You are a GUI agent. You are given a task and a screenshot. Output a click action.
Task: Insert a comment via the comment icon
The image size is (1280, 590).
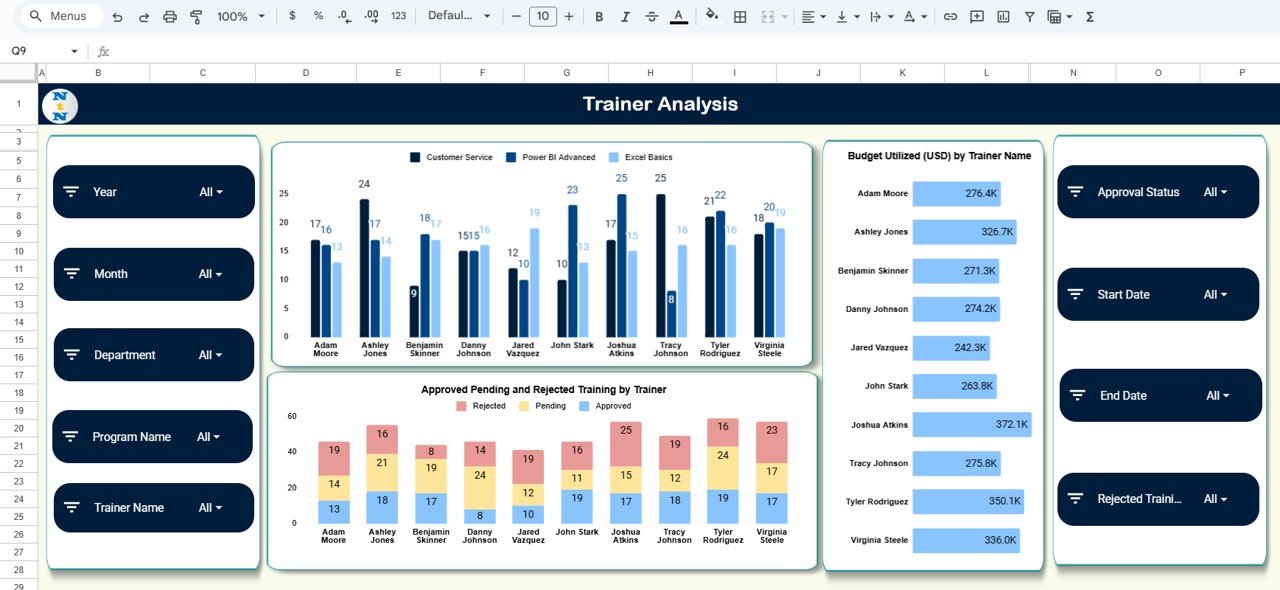(976, 16)
